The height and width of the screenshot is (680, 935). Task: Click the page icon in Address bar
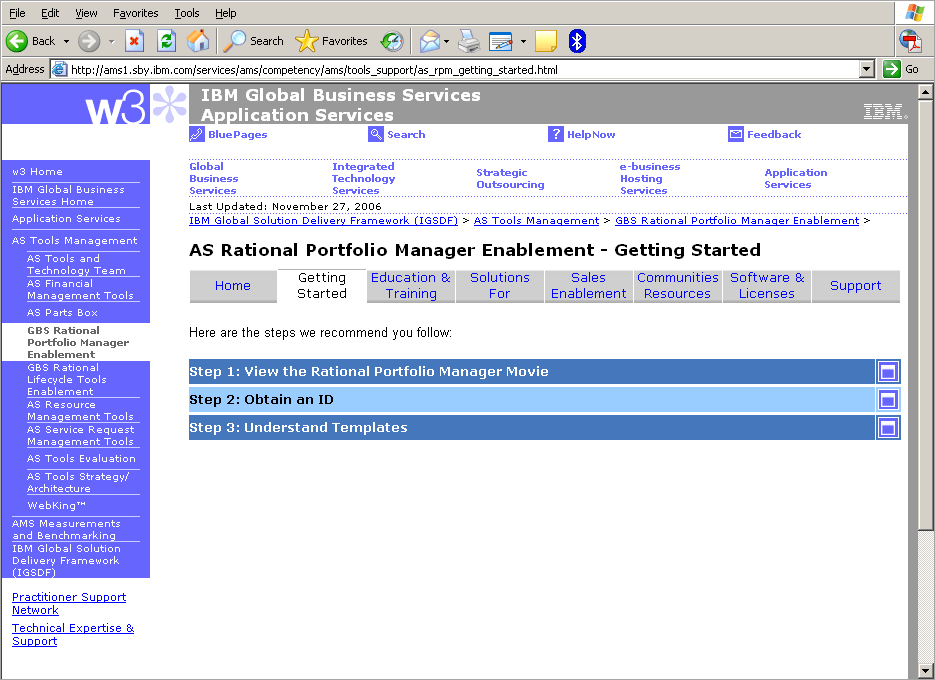tap(60, 69)
